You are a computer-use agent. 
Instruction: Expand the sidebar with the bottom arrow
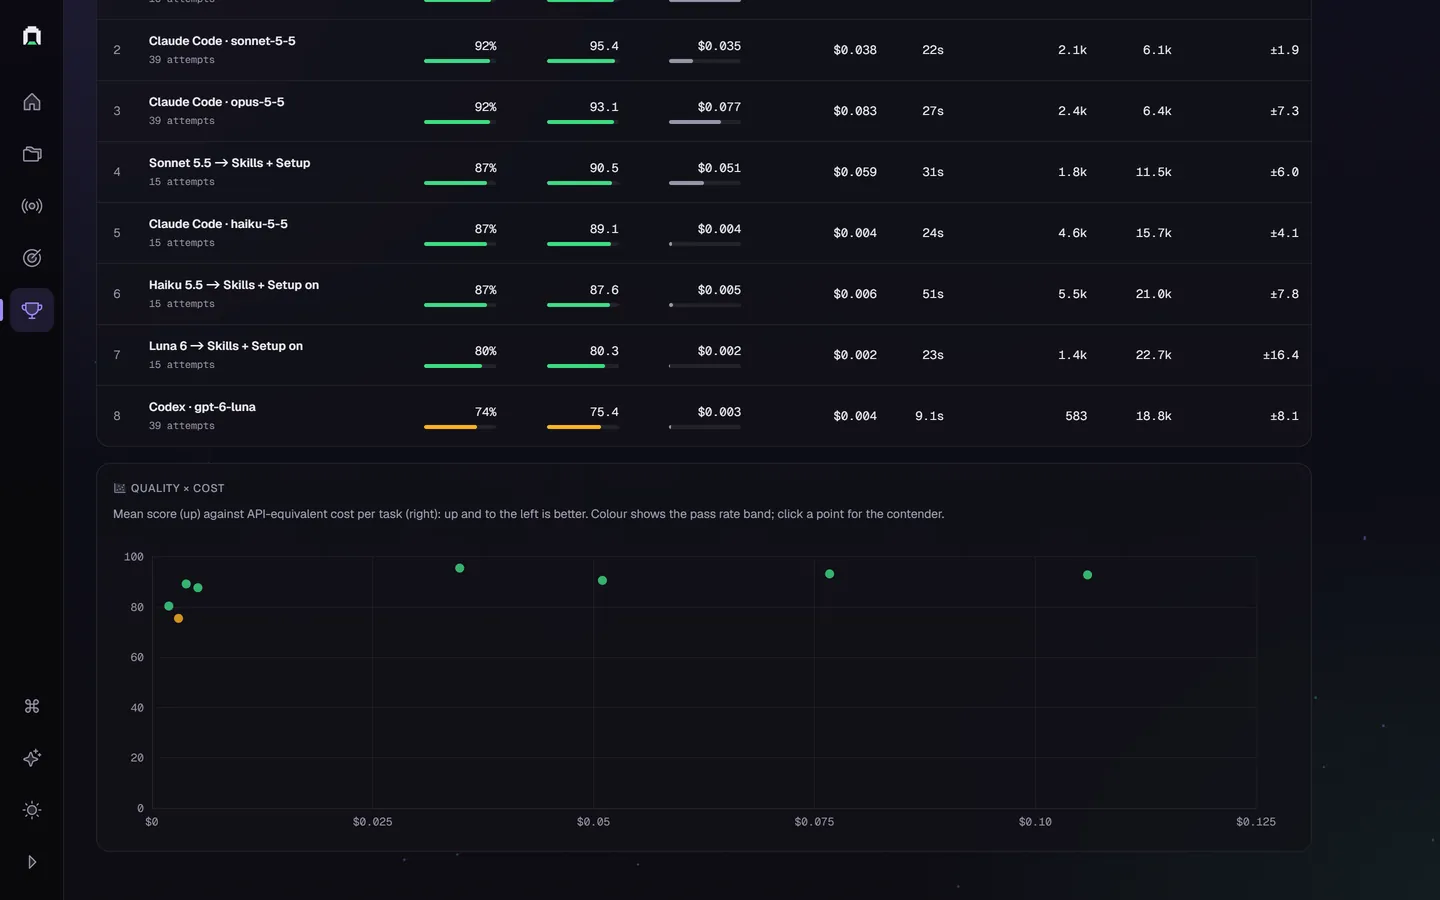click(32, 862)
